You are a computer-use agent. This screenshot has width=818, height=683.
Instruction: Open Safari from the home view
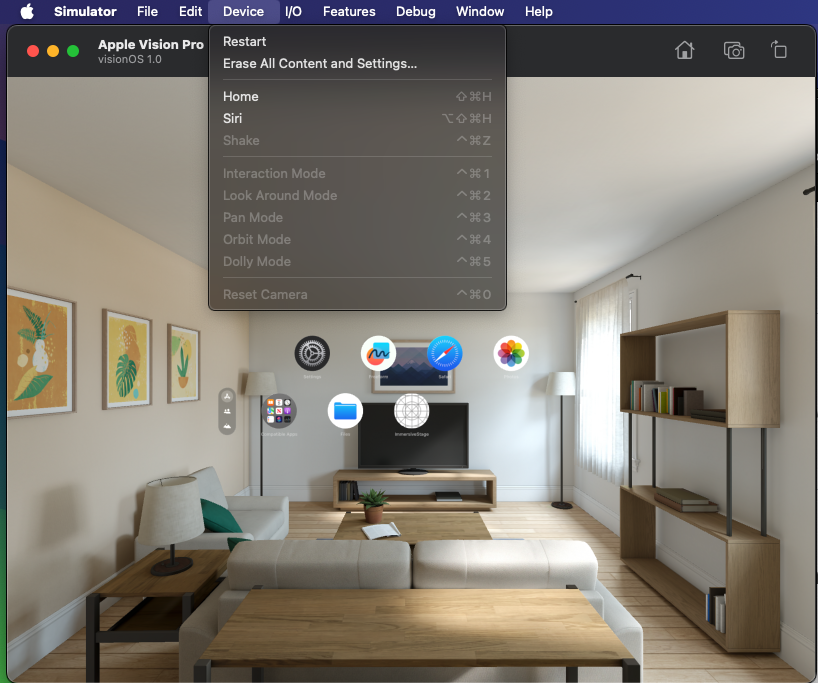click(x=444, y=353)
